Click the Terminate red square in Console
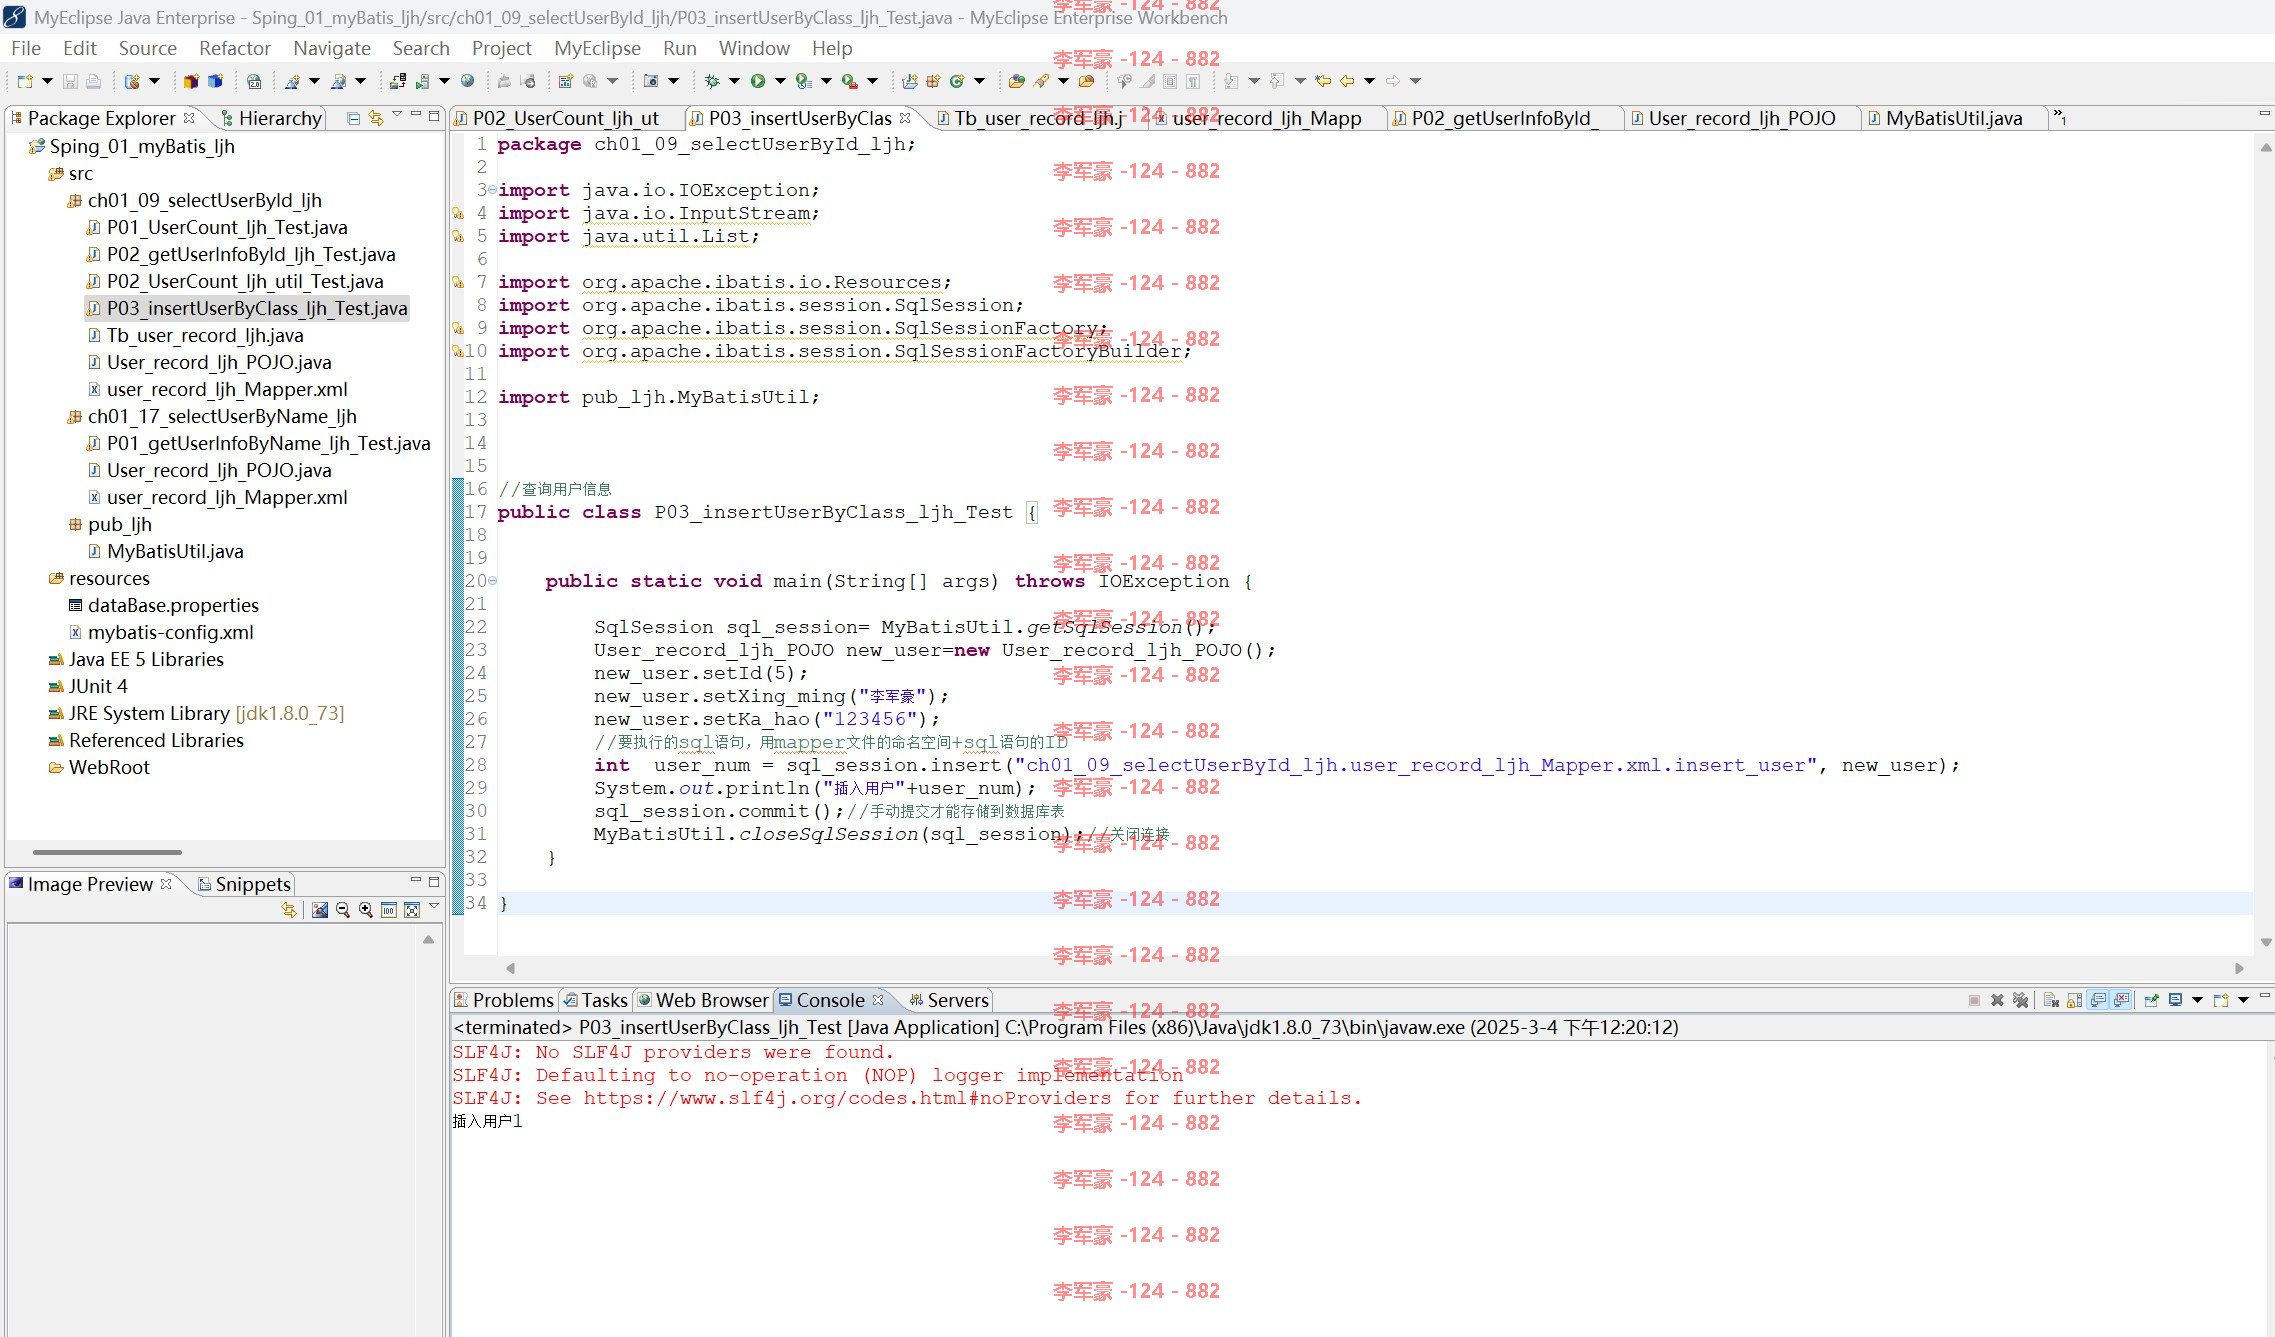 (x=1974, y=1000)
